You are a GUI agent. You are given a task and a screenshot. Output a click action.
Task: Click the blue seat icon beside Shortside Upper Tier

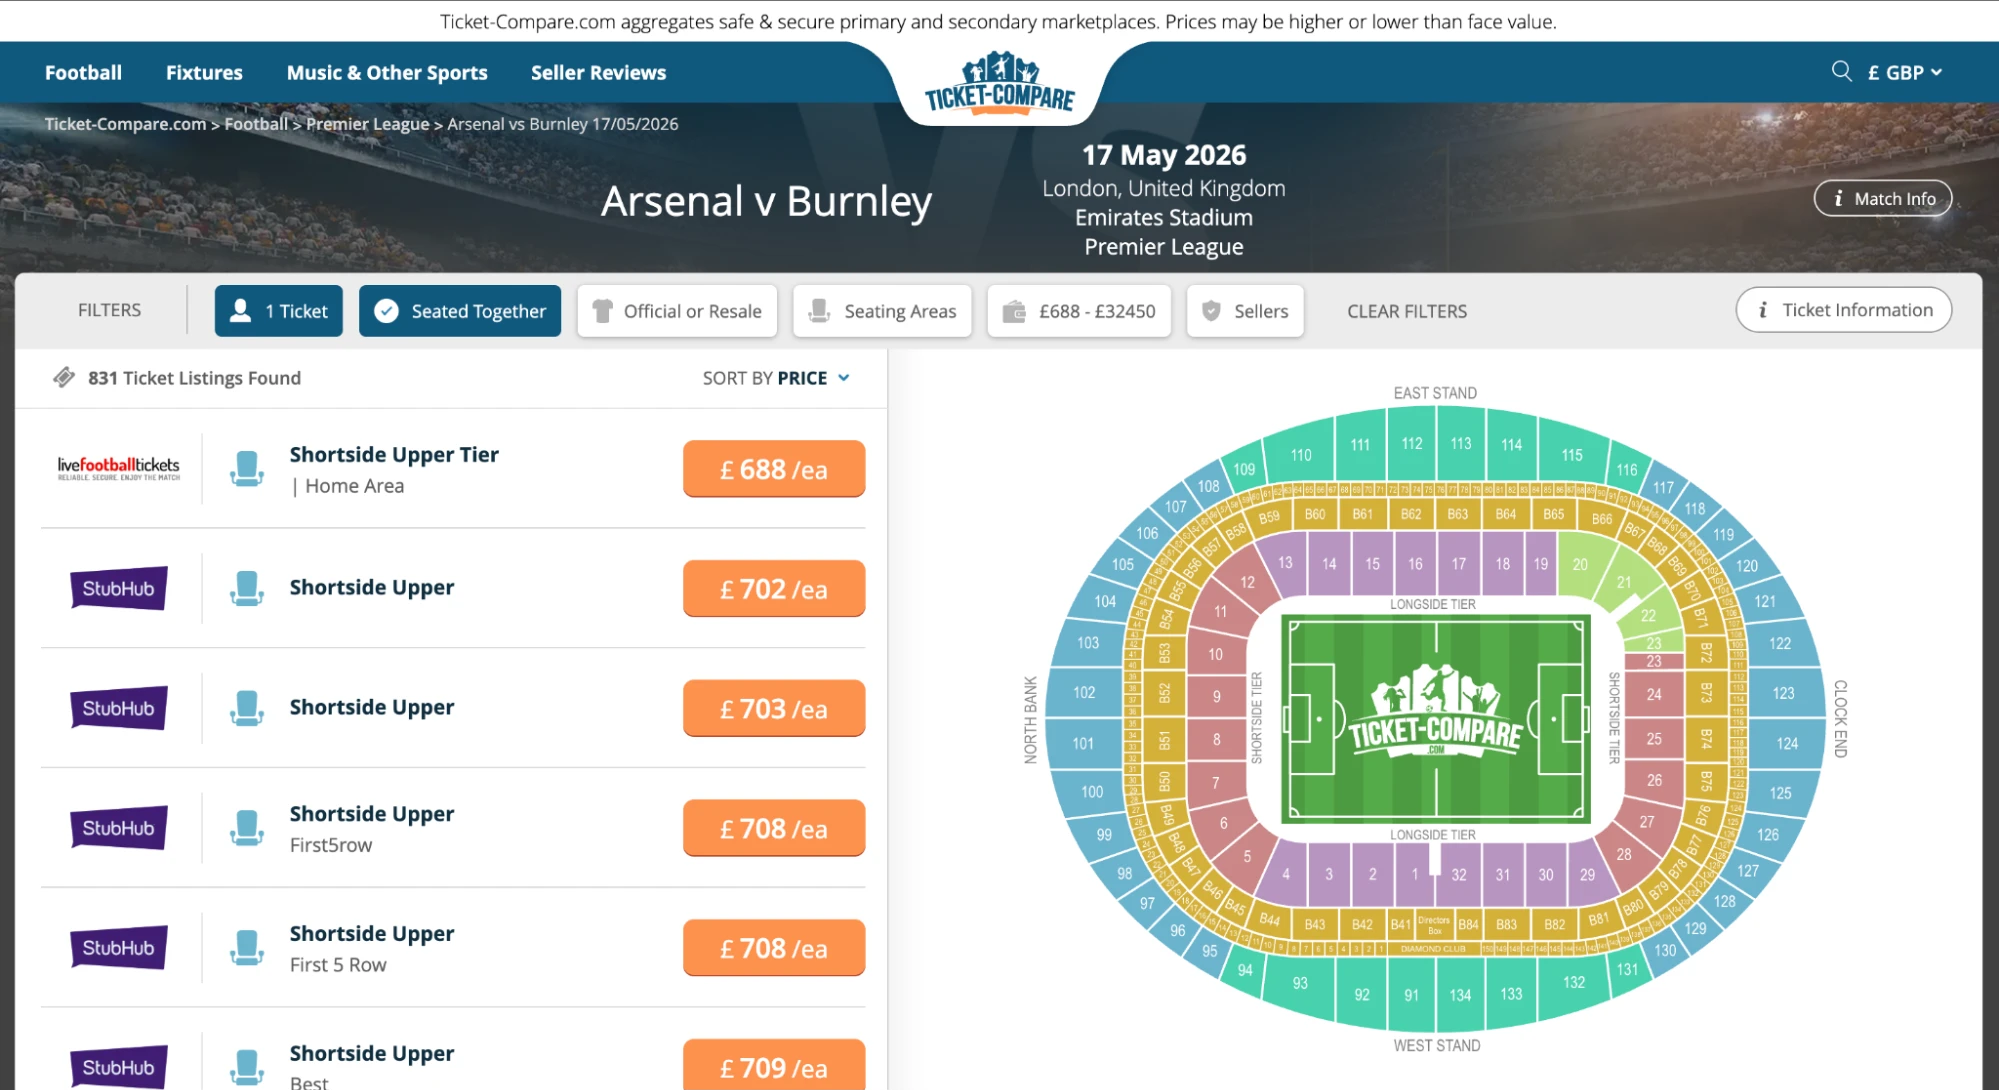coord(246,468)
